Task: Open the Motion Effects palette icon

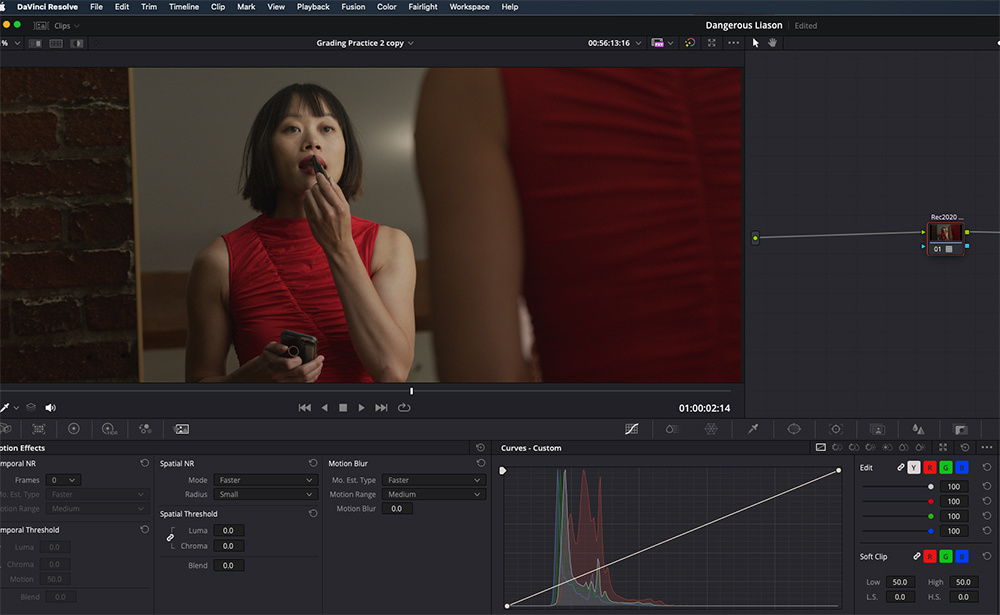Action: [182, 429]
